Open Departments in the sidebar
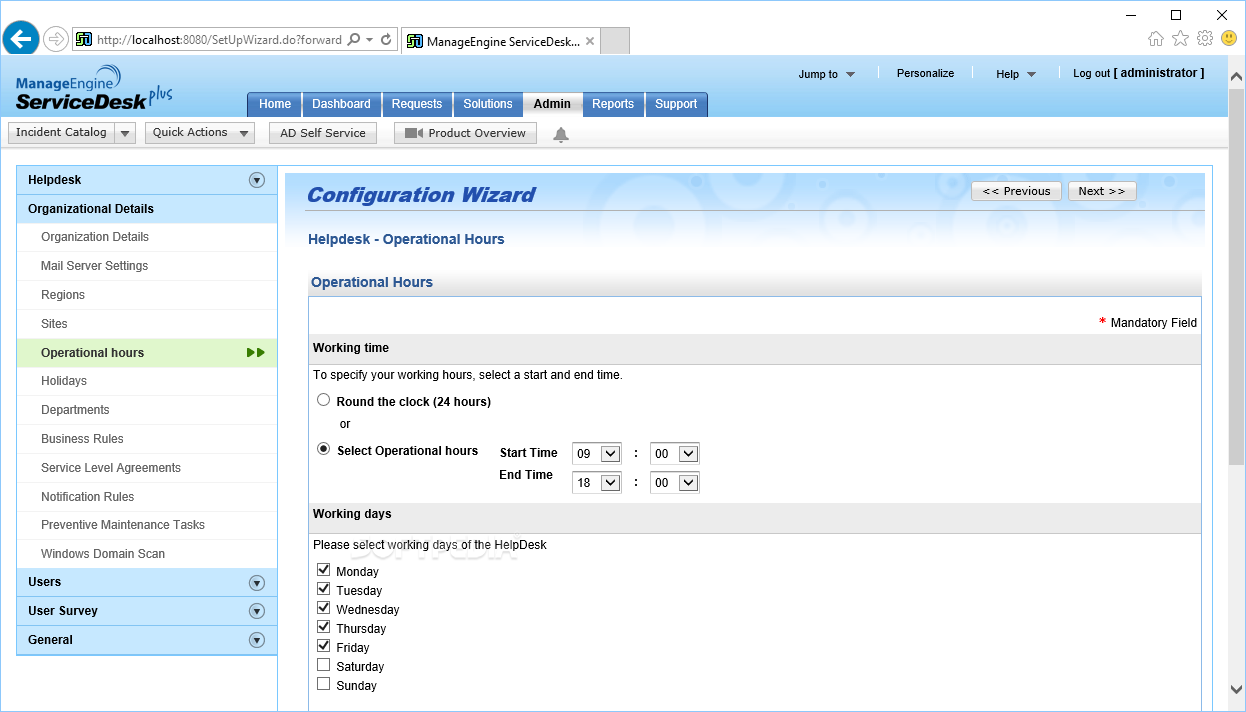Screen dimensions: 1246x712 (75, 410)
